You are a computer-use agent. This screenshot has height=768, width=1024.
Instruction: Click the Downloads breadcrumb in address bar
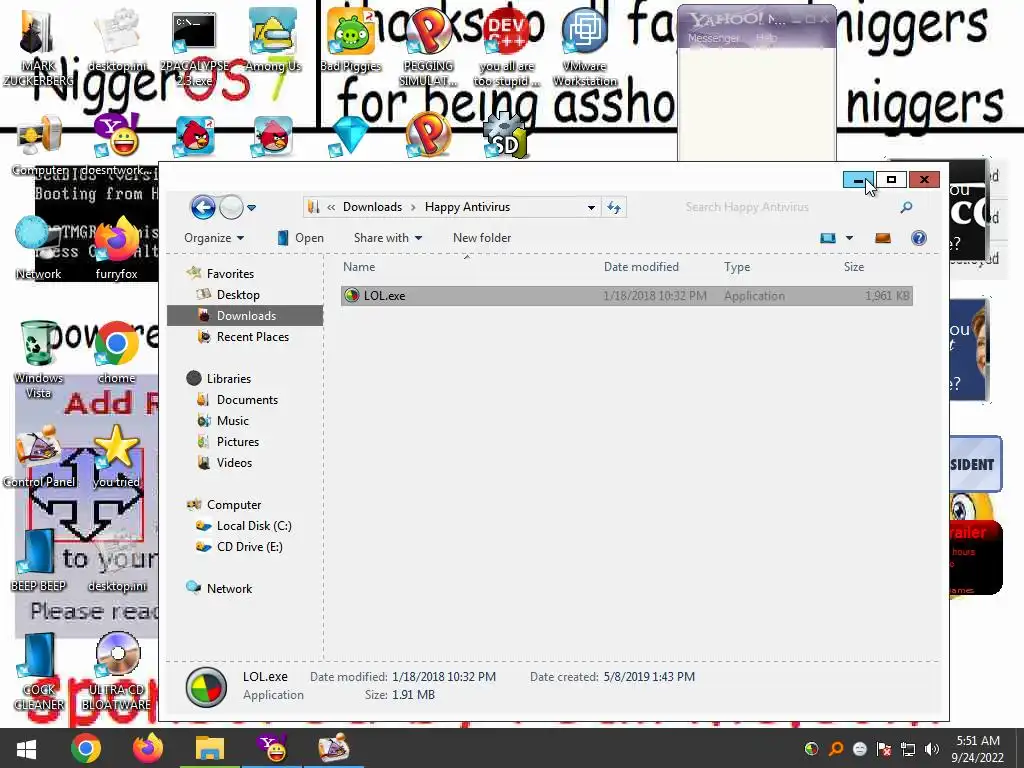(372, 207)
